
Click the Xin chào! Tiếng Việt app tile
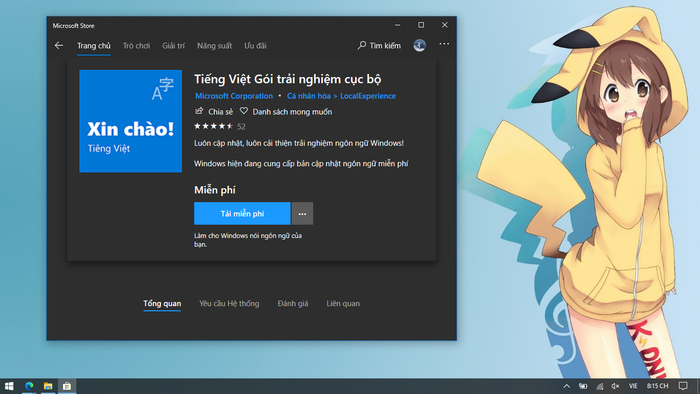click(x=130, y=121)
